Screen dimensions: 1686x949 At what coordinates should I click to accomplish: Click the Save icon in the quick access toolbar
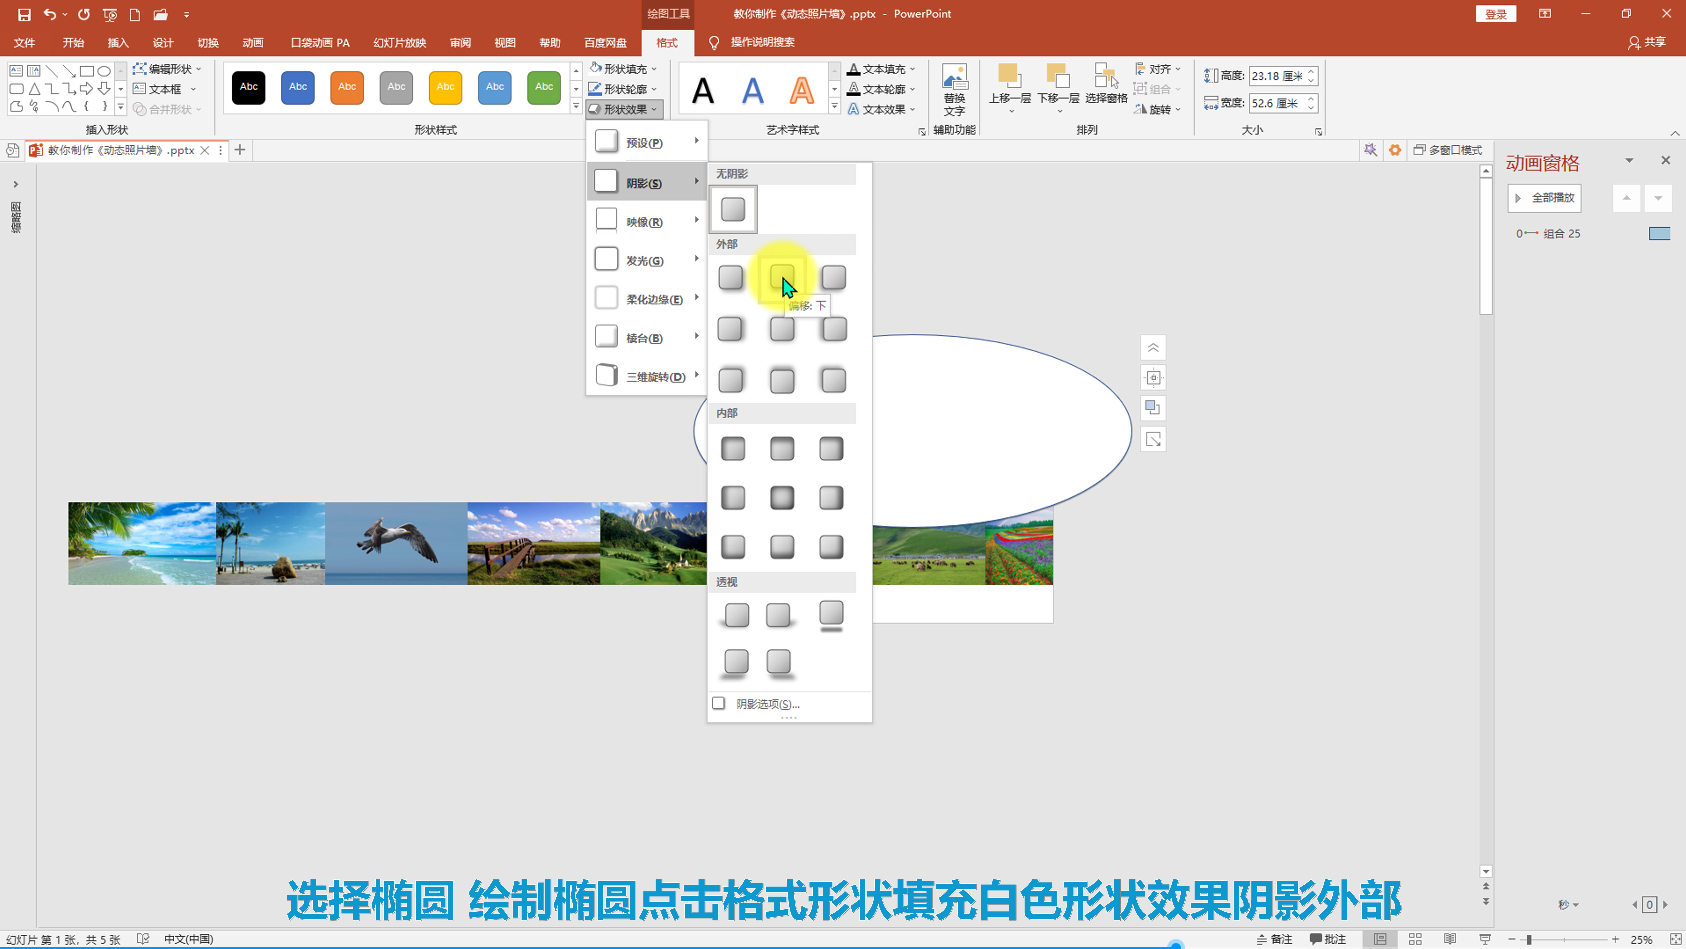(24, 15)
